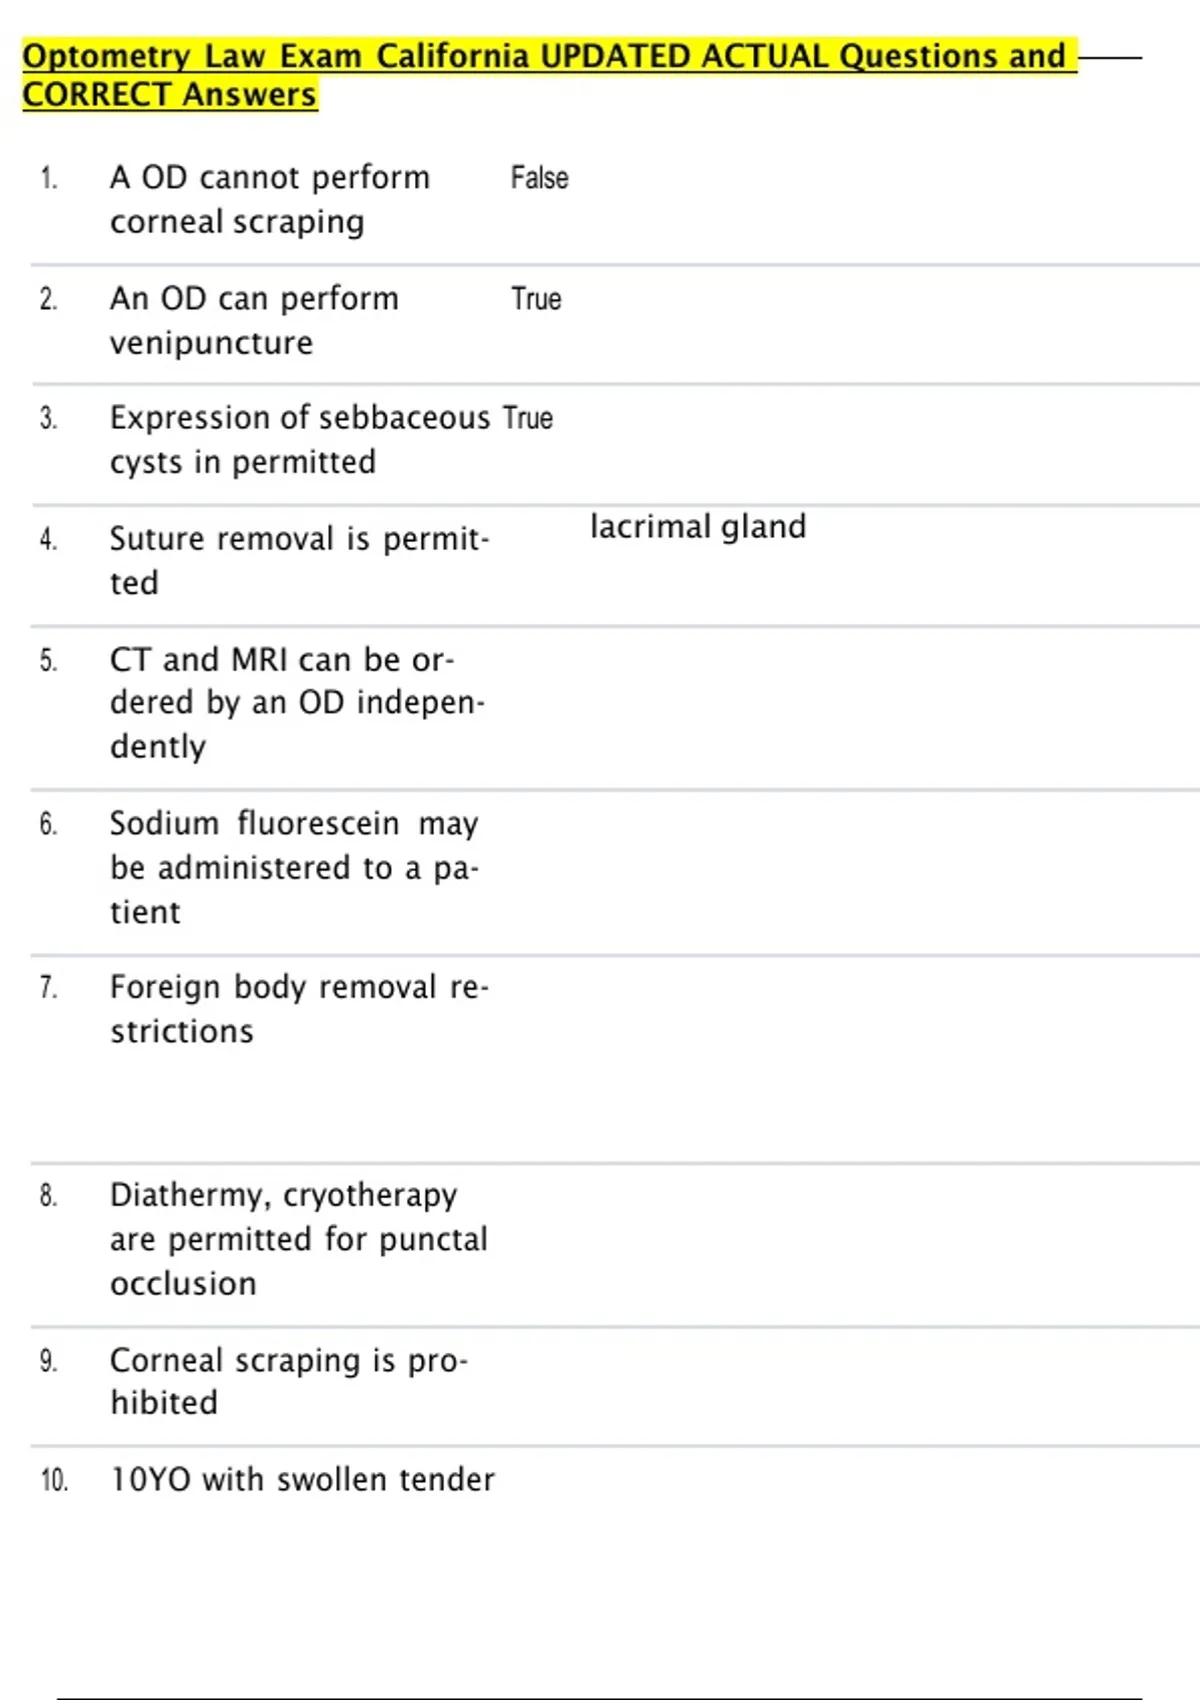Click the question number 10 label

tap(54, 1480)
